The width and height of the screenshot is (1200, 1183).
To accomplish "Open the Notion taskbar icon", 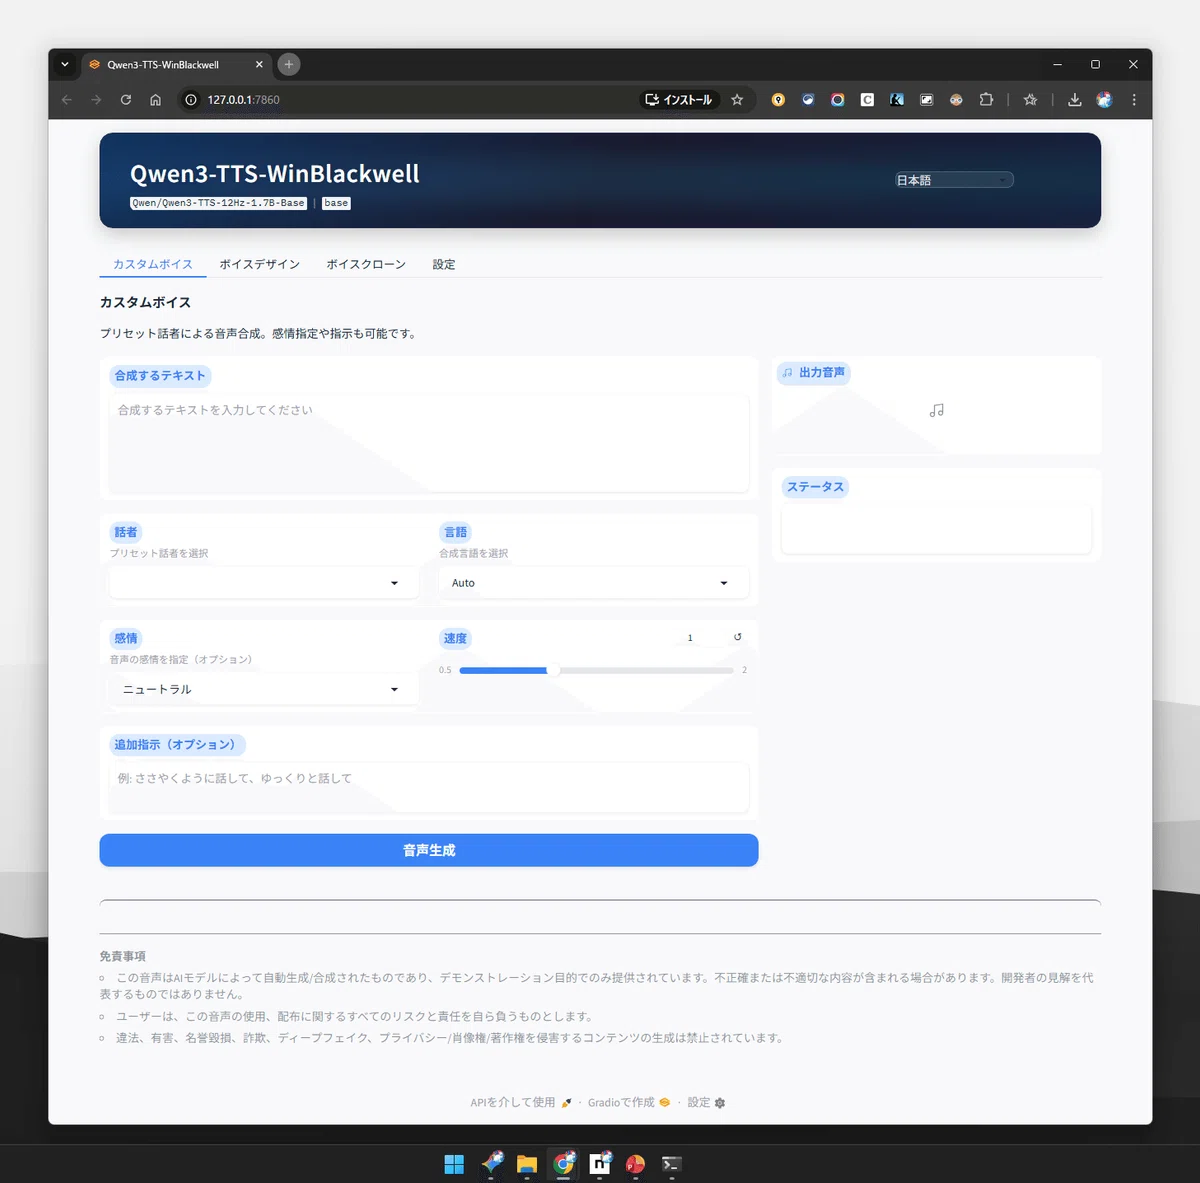I will (600, 1164).
